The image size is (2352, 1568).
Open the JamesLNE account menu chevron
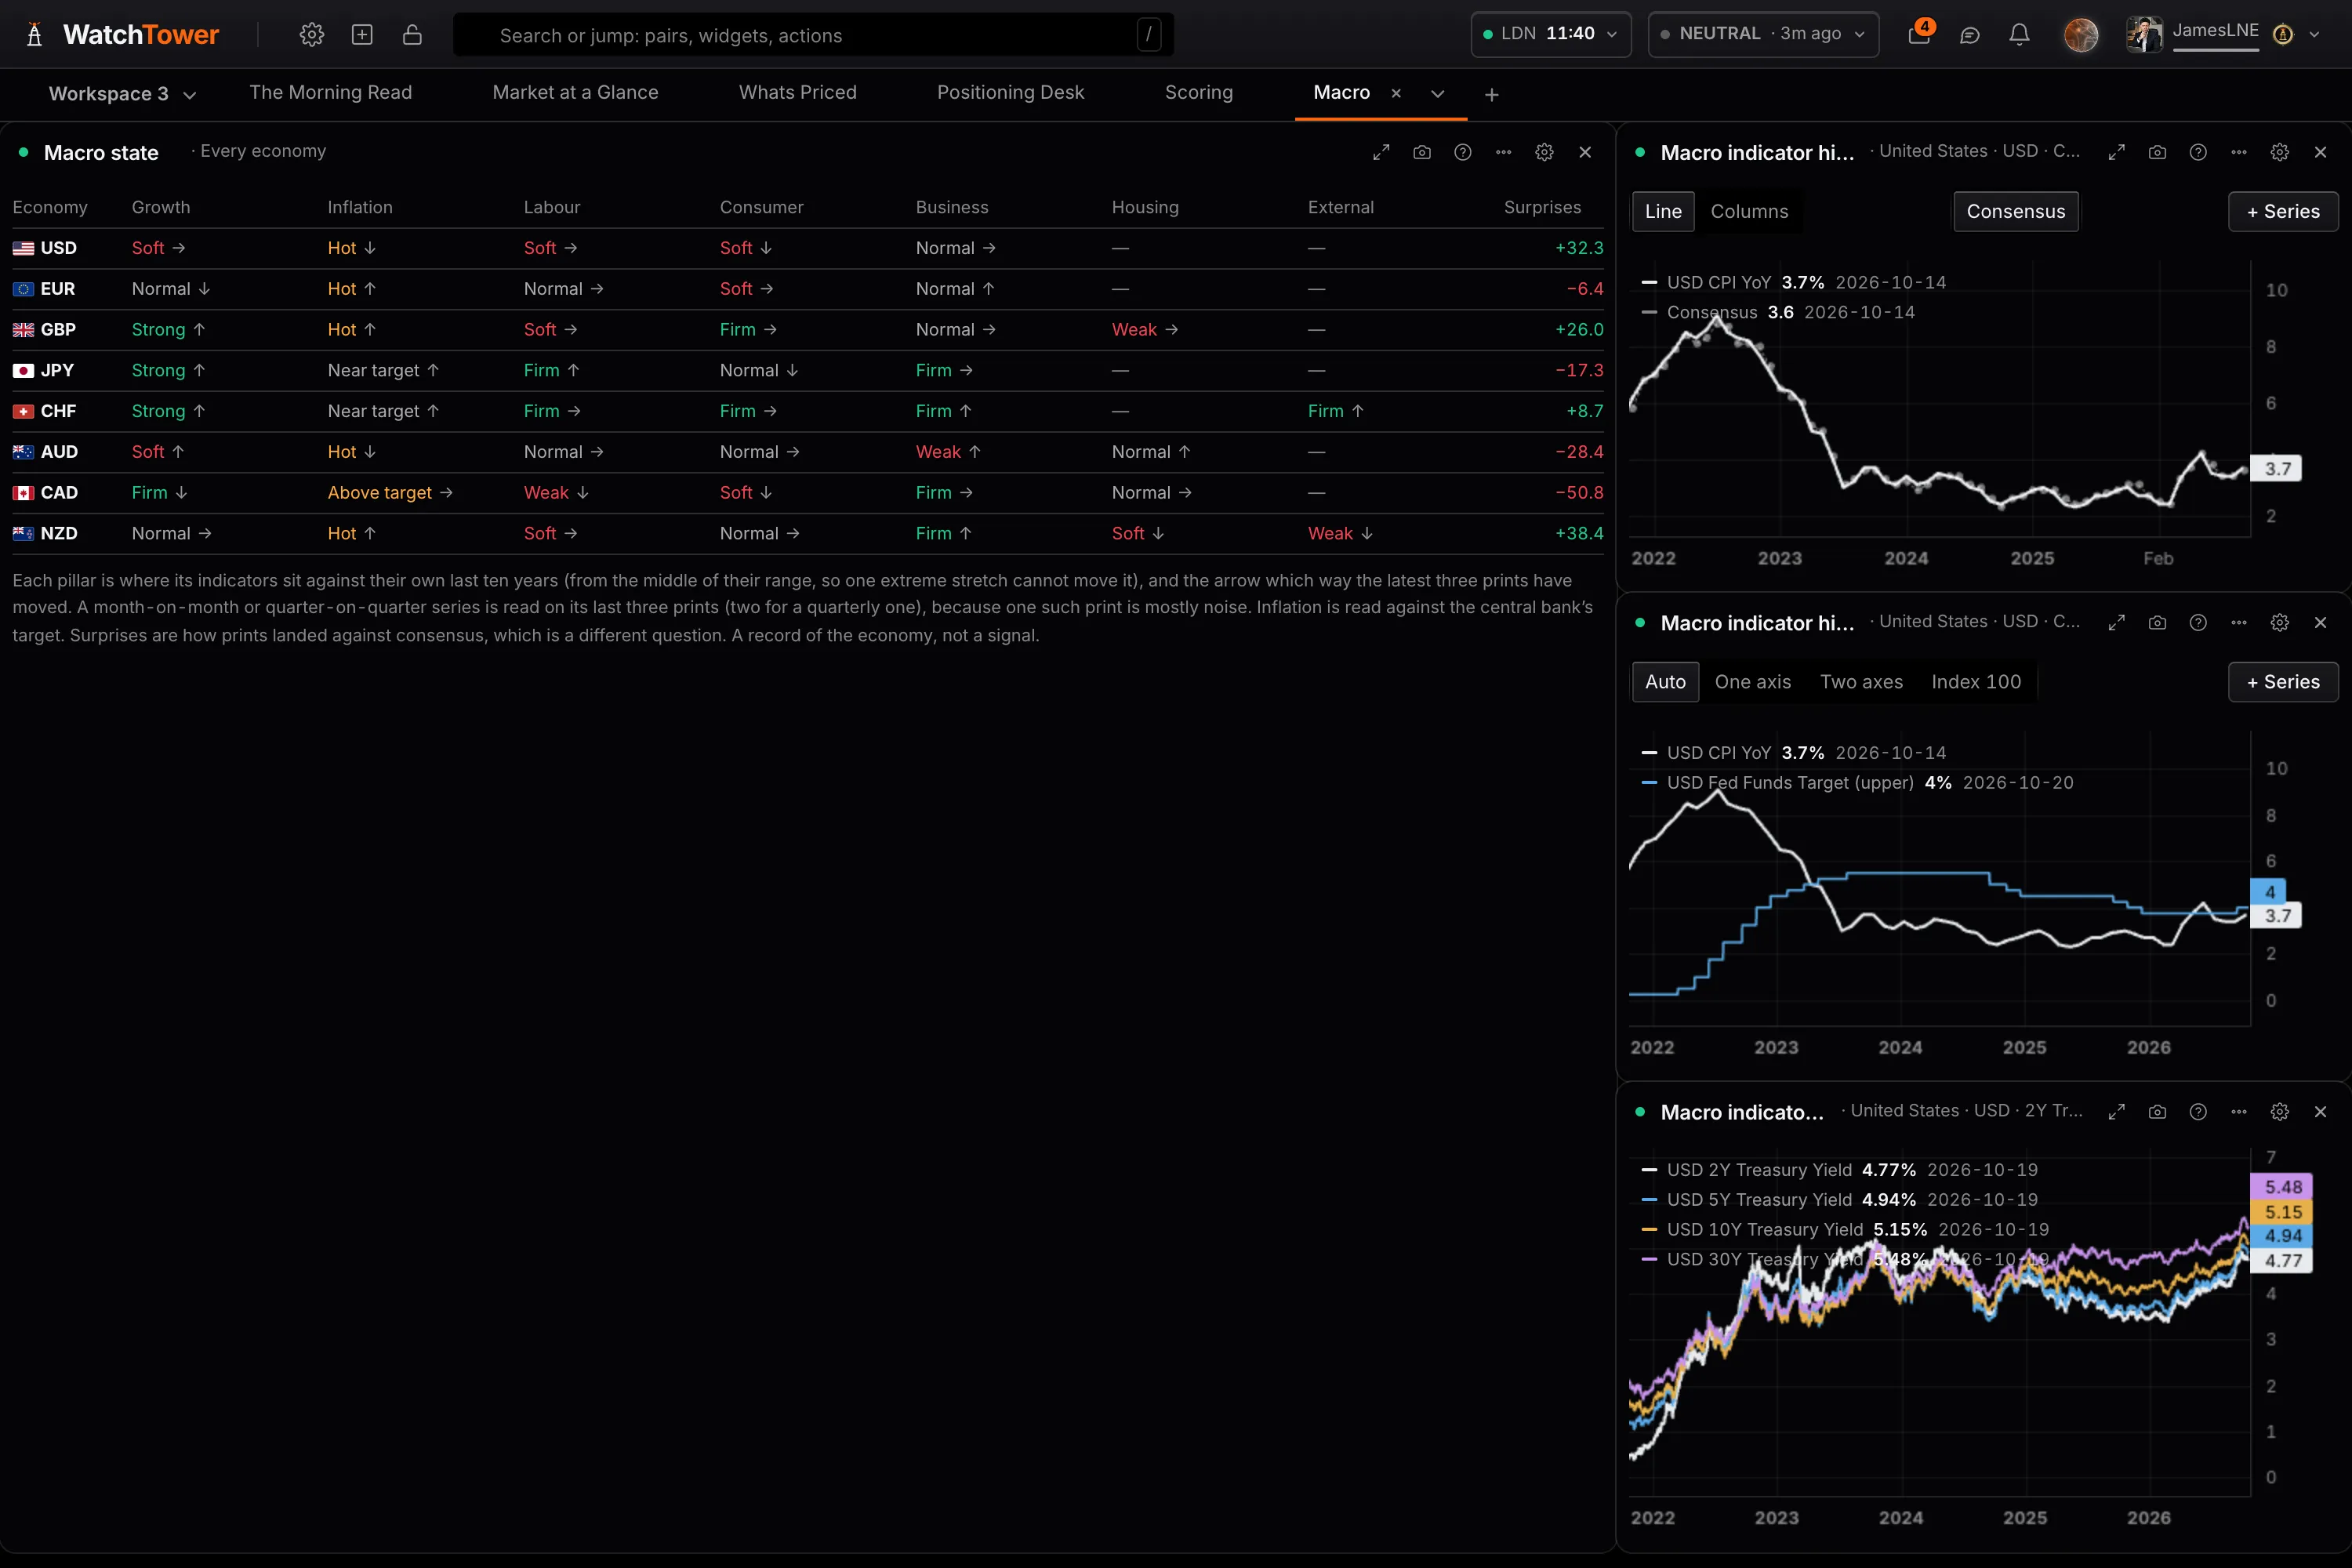(2314, 34)
